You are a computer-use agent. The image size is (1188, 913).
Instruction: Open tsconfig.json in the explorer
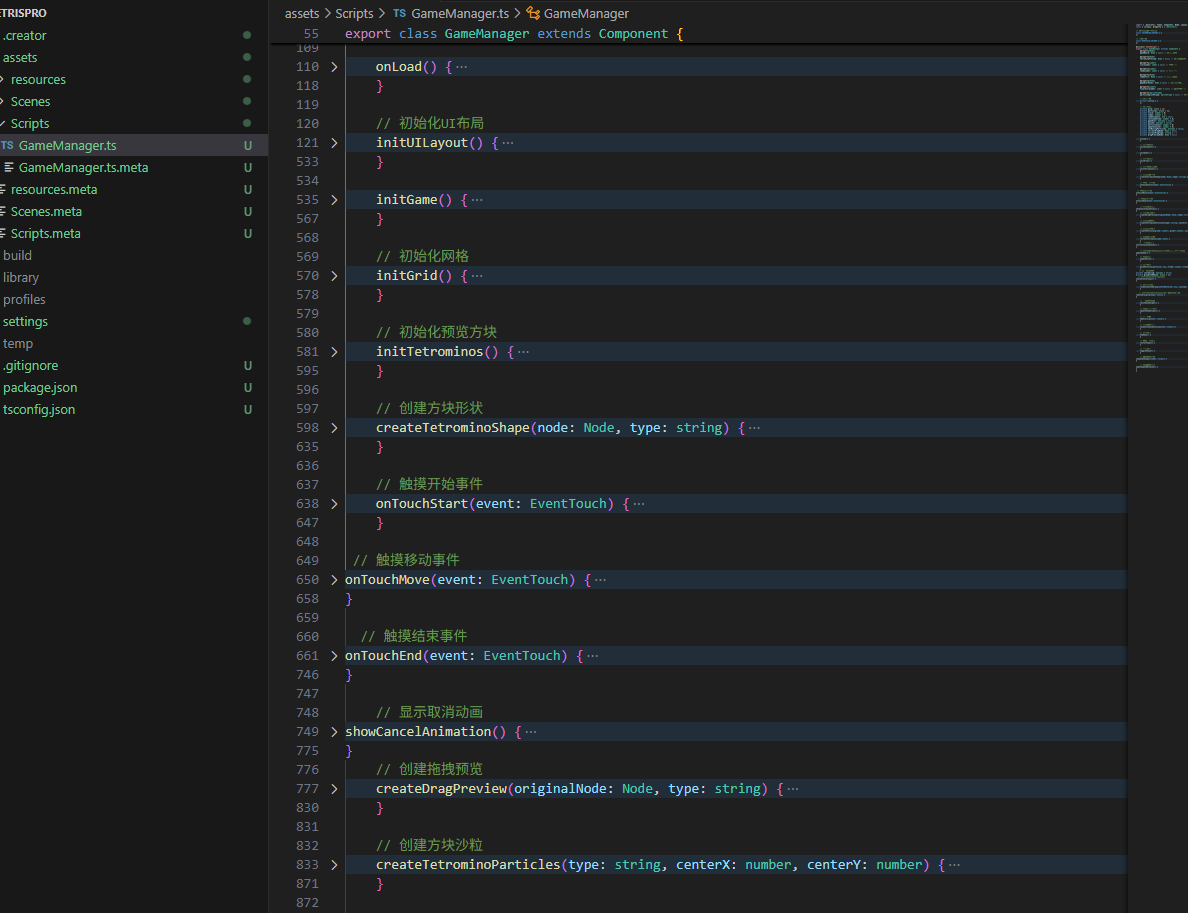click(39, 410)
